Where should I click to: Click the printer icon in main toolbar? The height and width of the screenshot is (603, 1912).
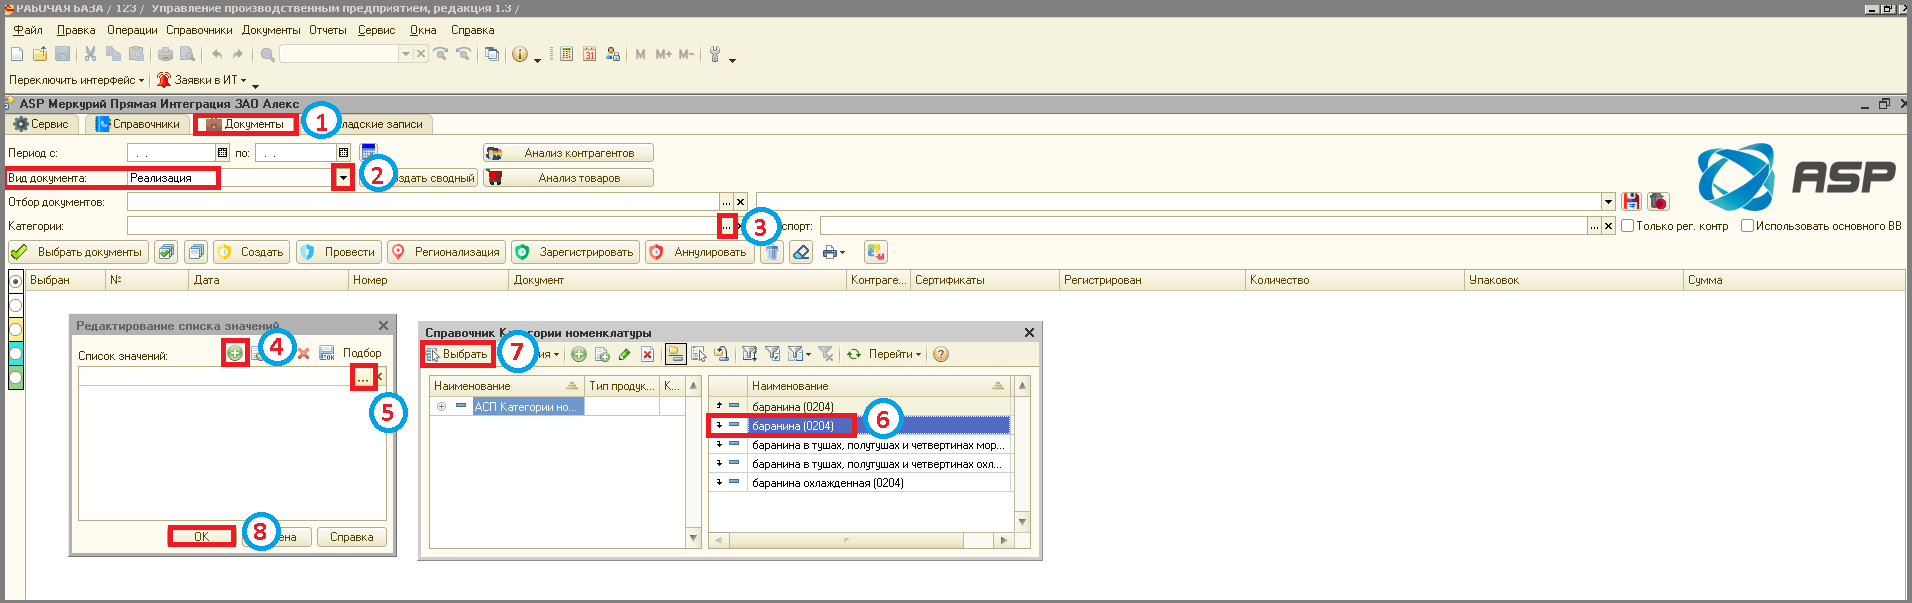coord(166,54)
